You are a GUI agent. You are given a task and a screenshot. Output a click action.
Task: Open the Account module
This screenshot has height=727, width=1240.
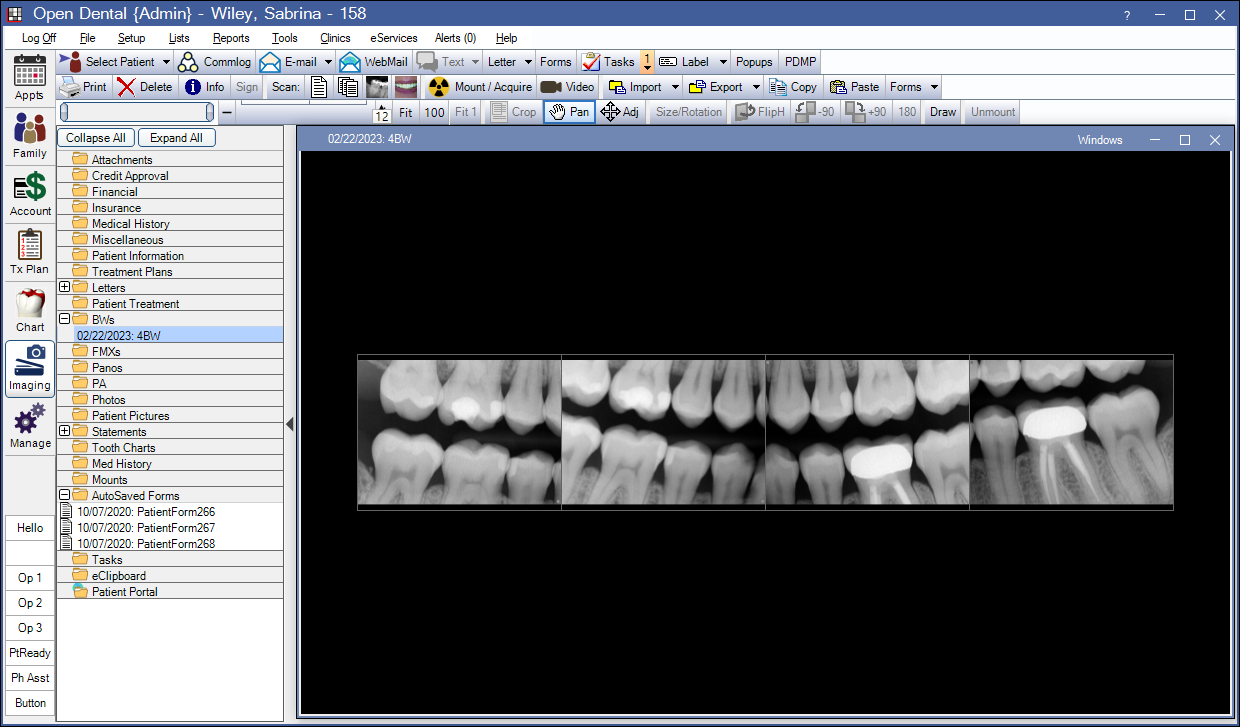point(29,194)
